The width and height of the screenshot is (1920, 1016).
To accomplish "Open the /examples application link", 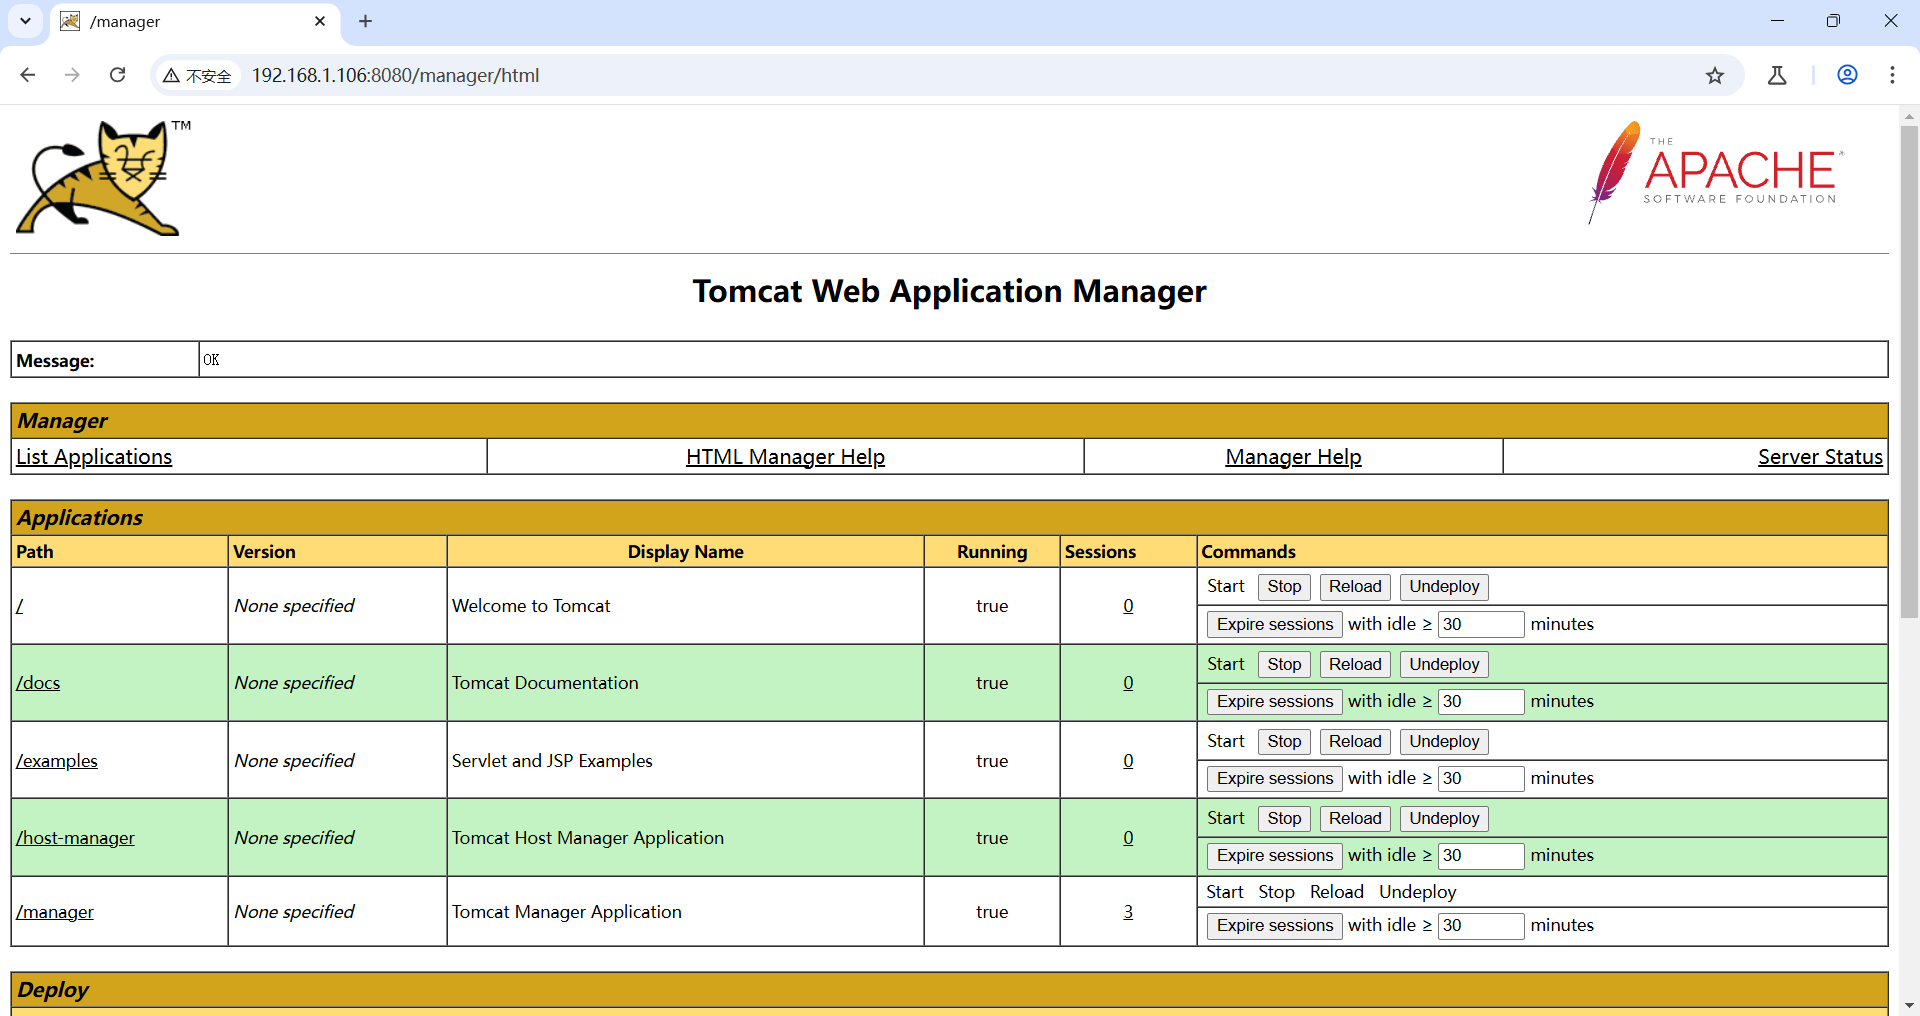I will 57,761.
